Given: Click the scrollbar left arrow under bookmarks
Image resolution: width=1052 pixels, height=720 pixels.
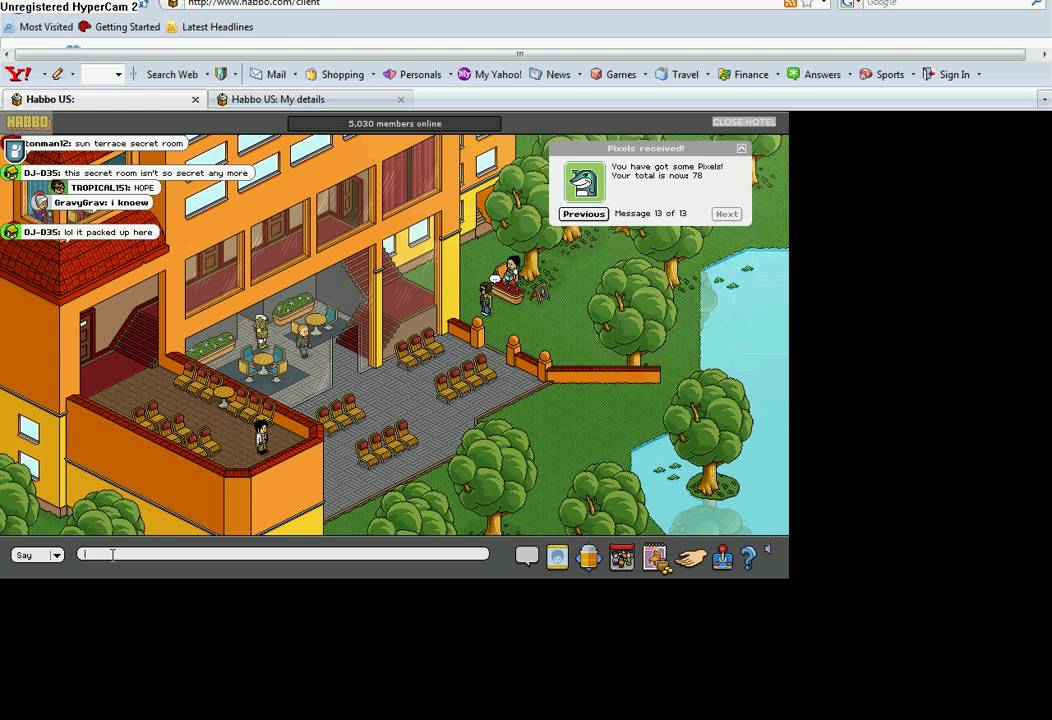Looking at the screenshot, I should click(6, 54).
